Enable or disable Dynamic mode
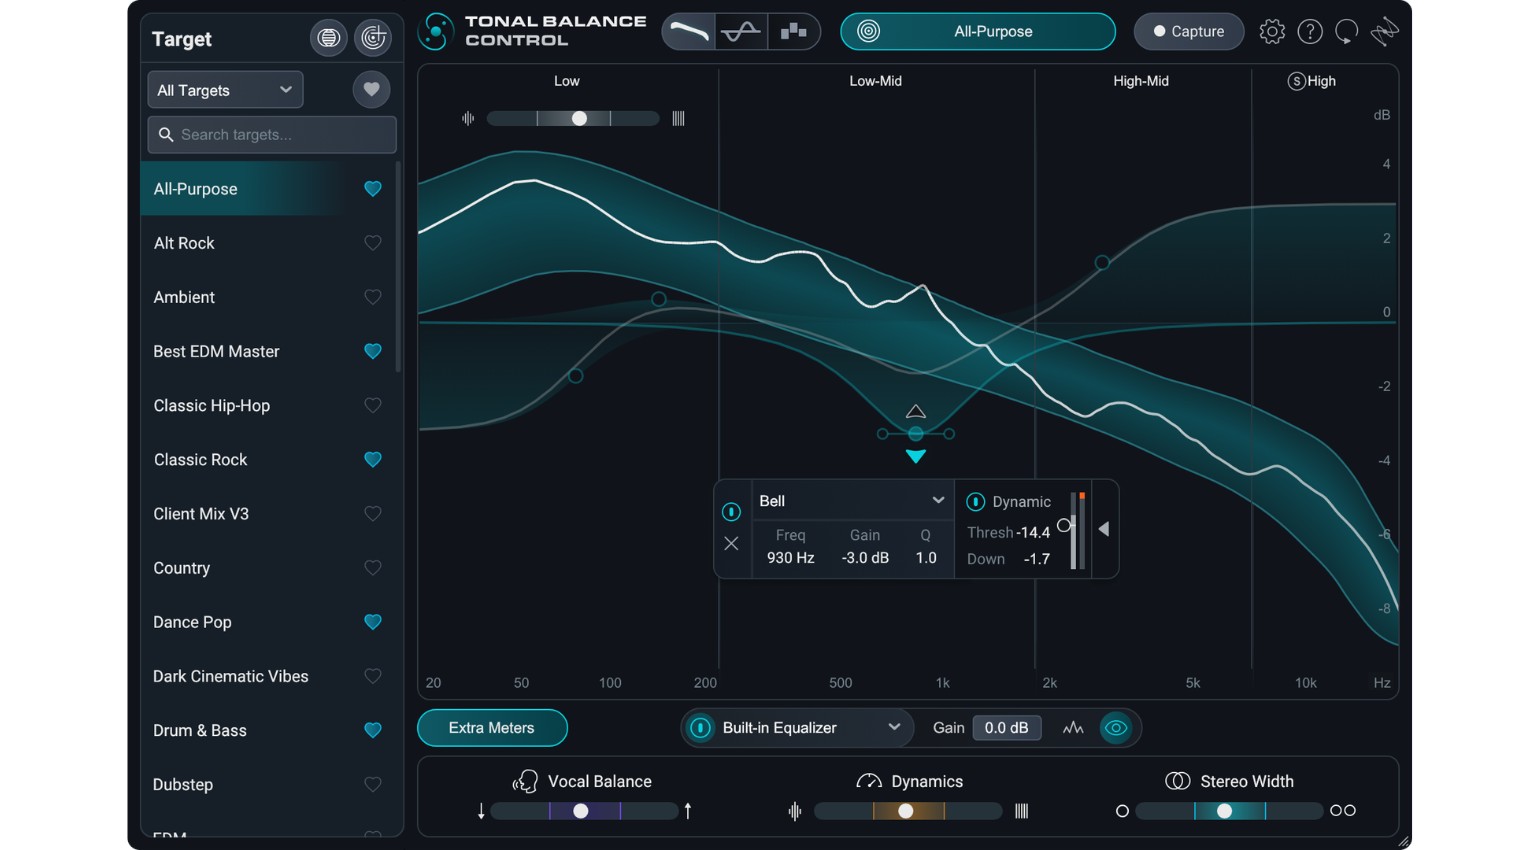1540x850 pixels. click(x=975, y=502)
